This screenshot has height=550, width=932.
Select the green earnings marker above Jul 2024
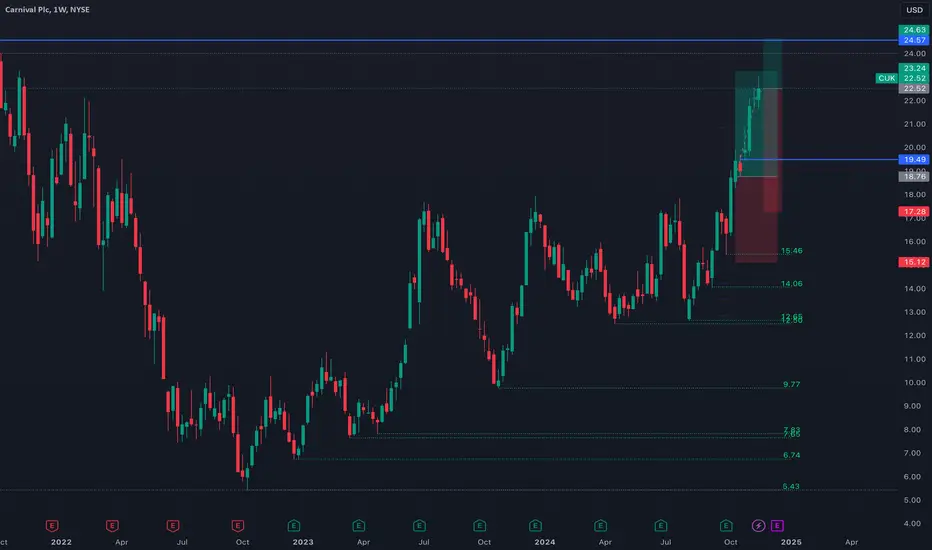(x=661, y=526)
